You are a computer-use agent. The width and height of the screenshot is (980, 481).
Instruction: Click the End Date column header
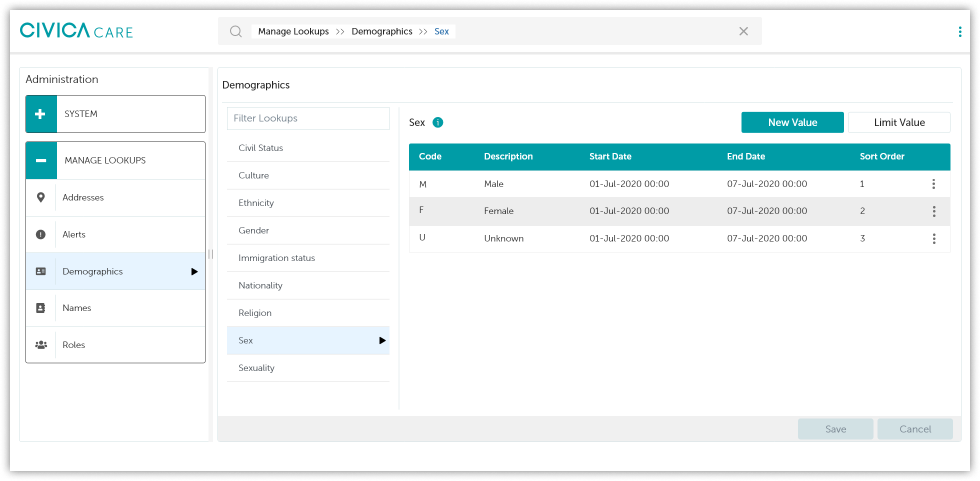pos(746,157)
